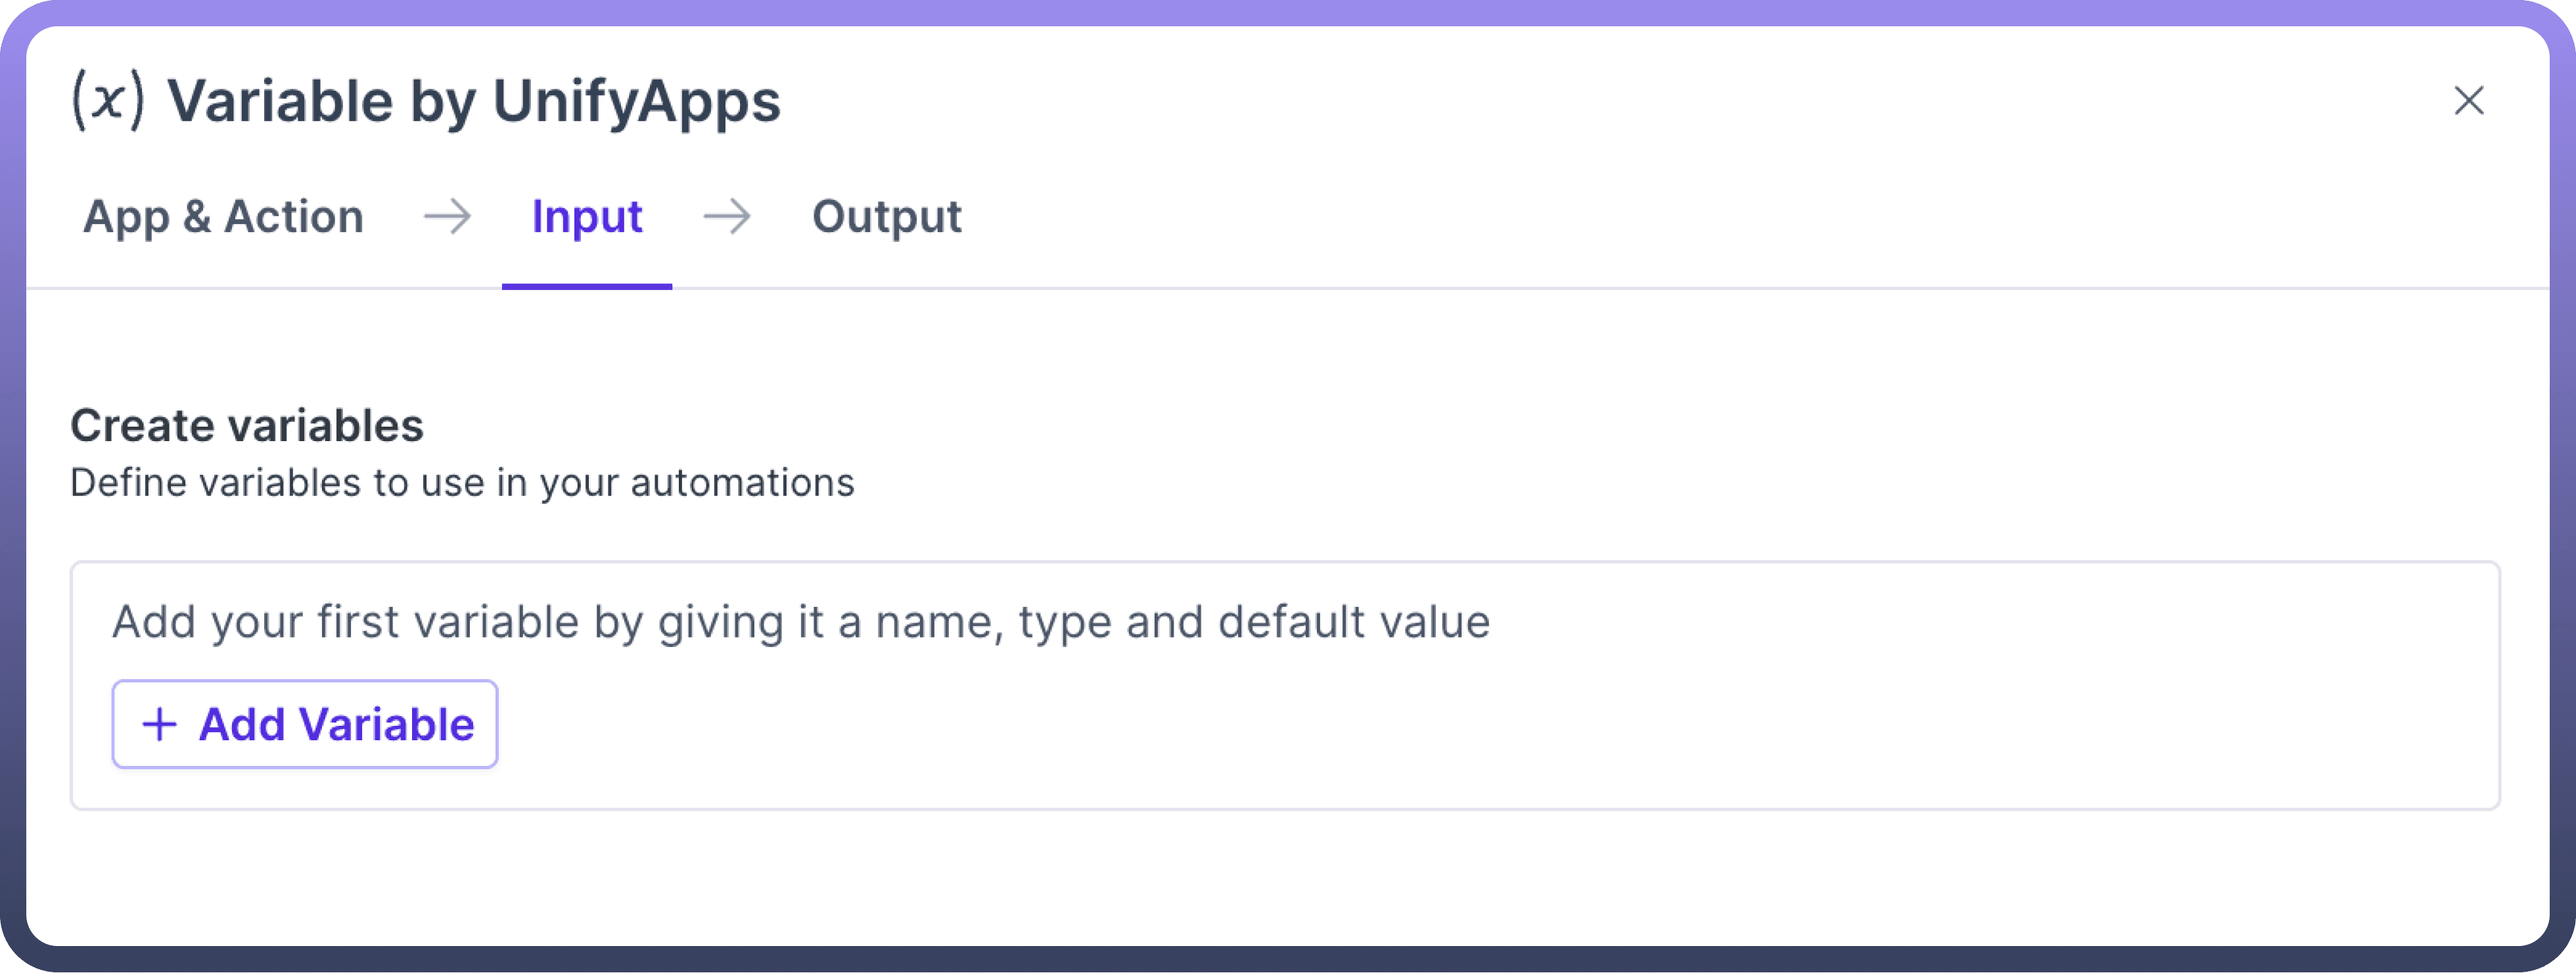Click 'Define variables to use in your automations' text
2576x973 pixels.
(x=462, y=483)
